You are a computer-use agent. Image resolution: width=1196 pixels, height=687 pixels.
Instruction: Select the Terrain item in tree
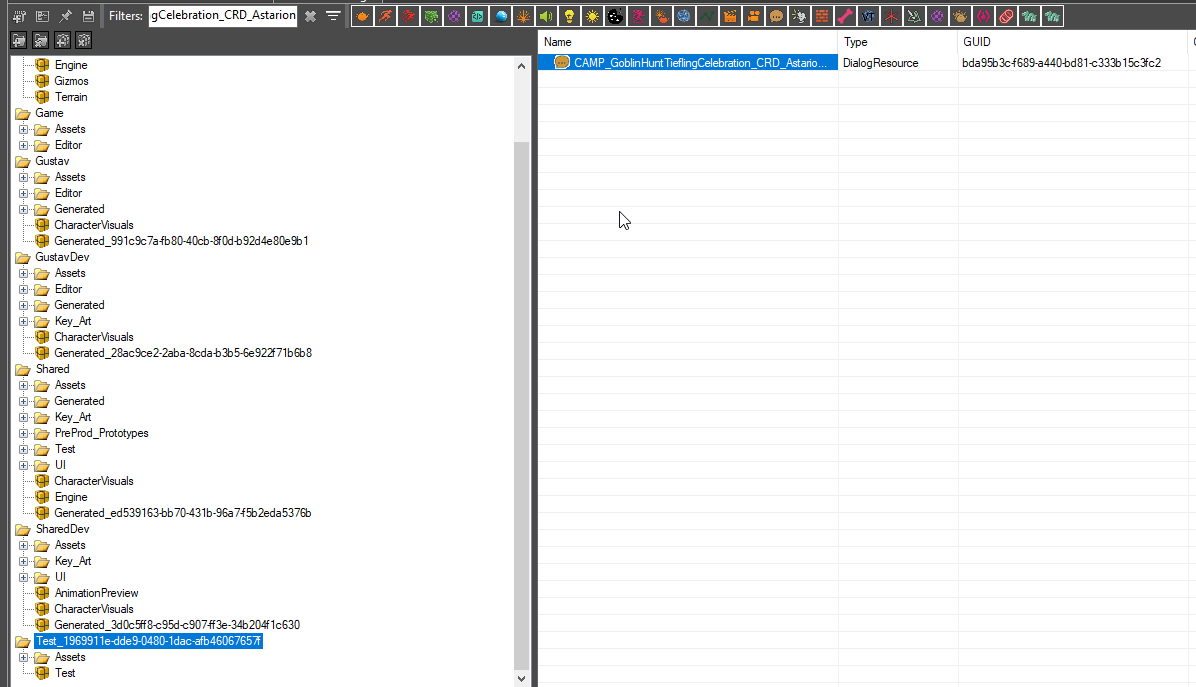coord(71,97)
